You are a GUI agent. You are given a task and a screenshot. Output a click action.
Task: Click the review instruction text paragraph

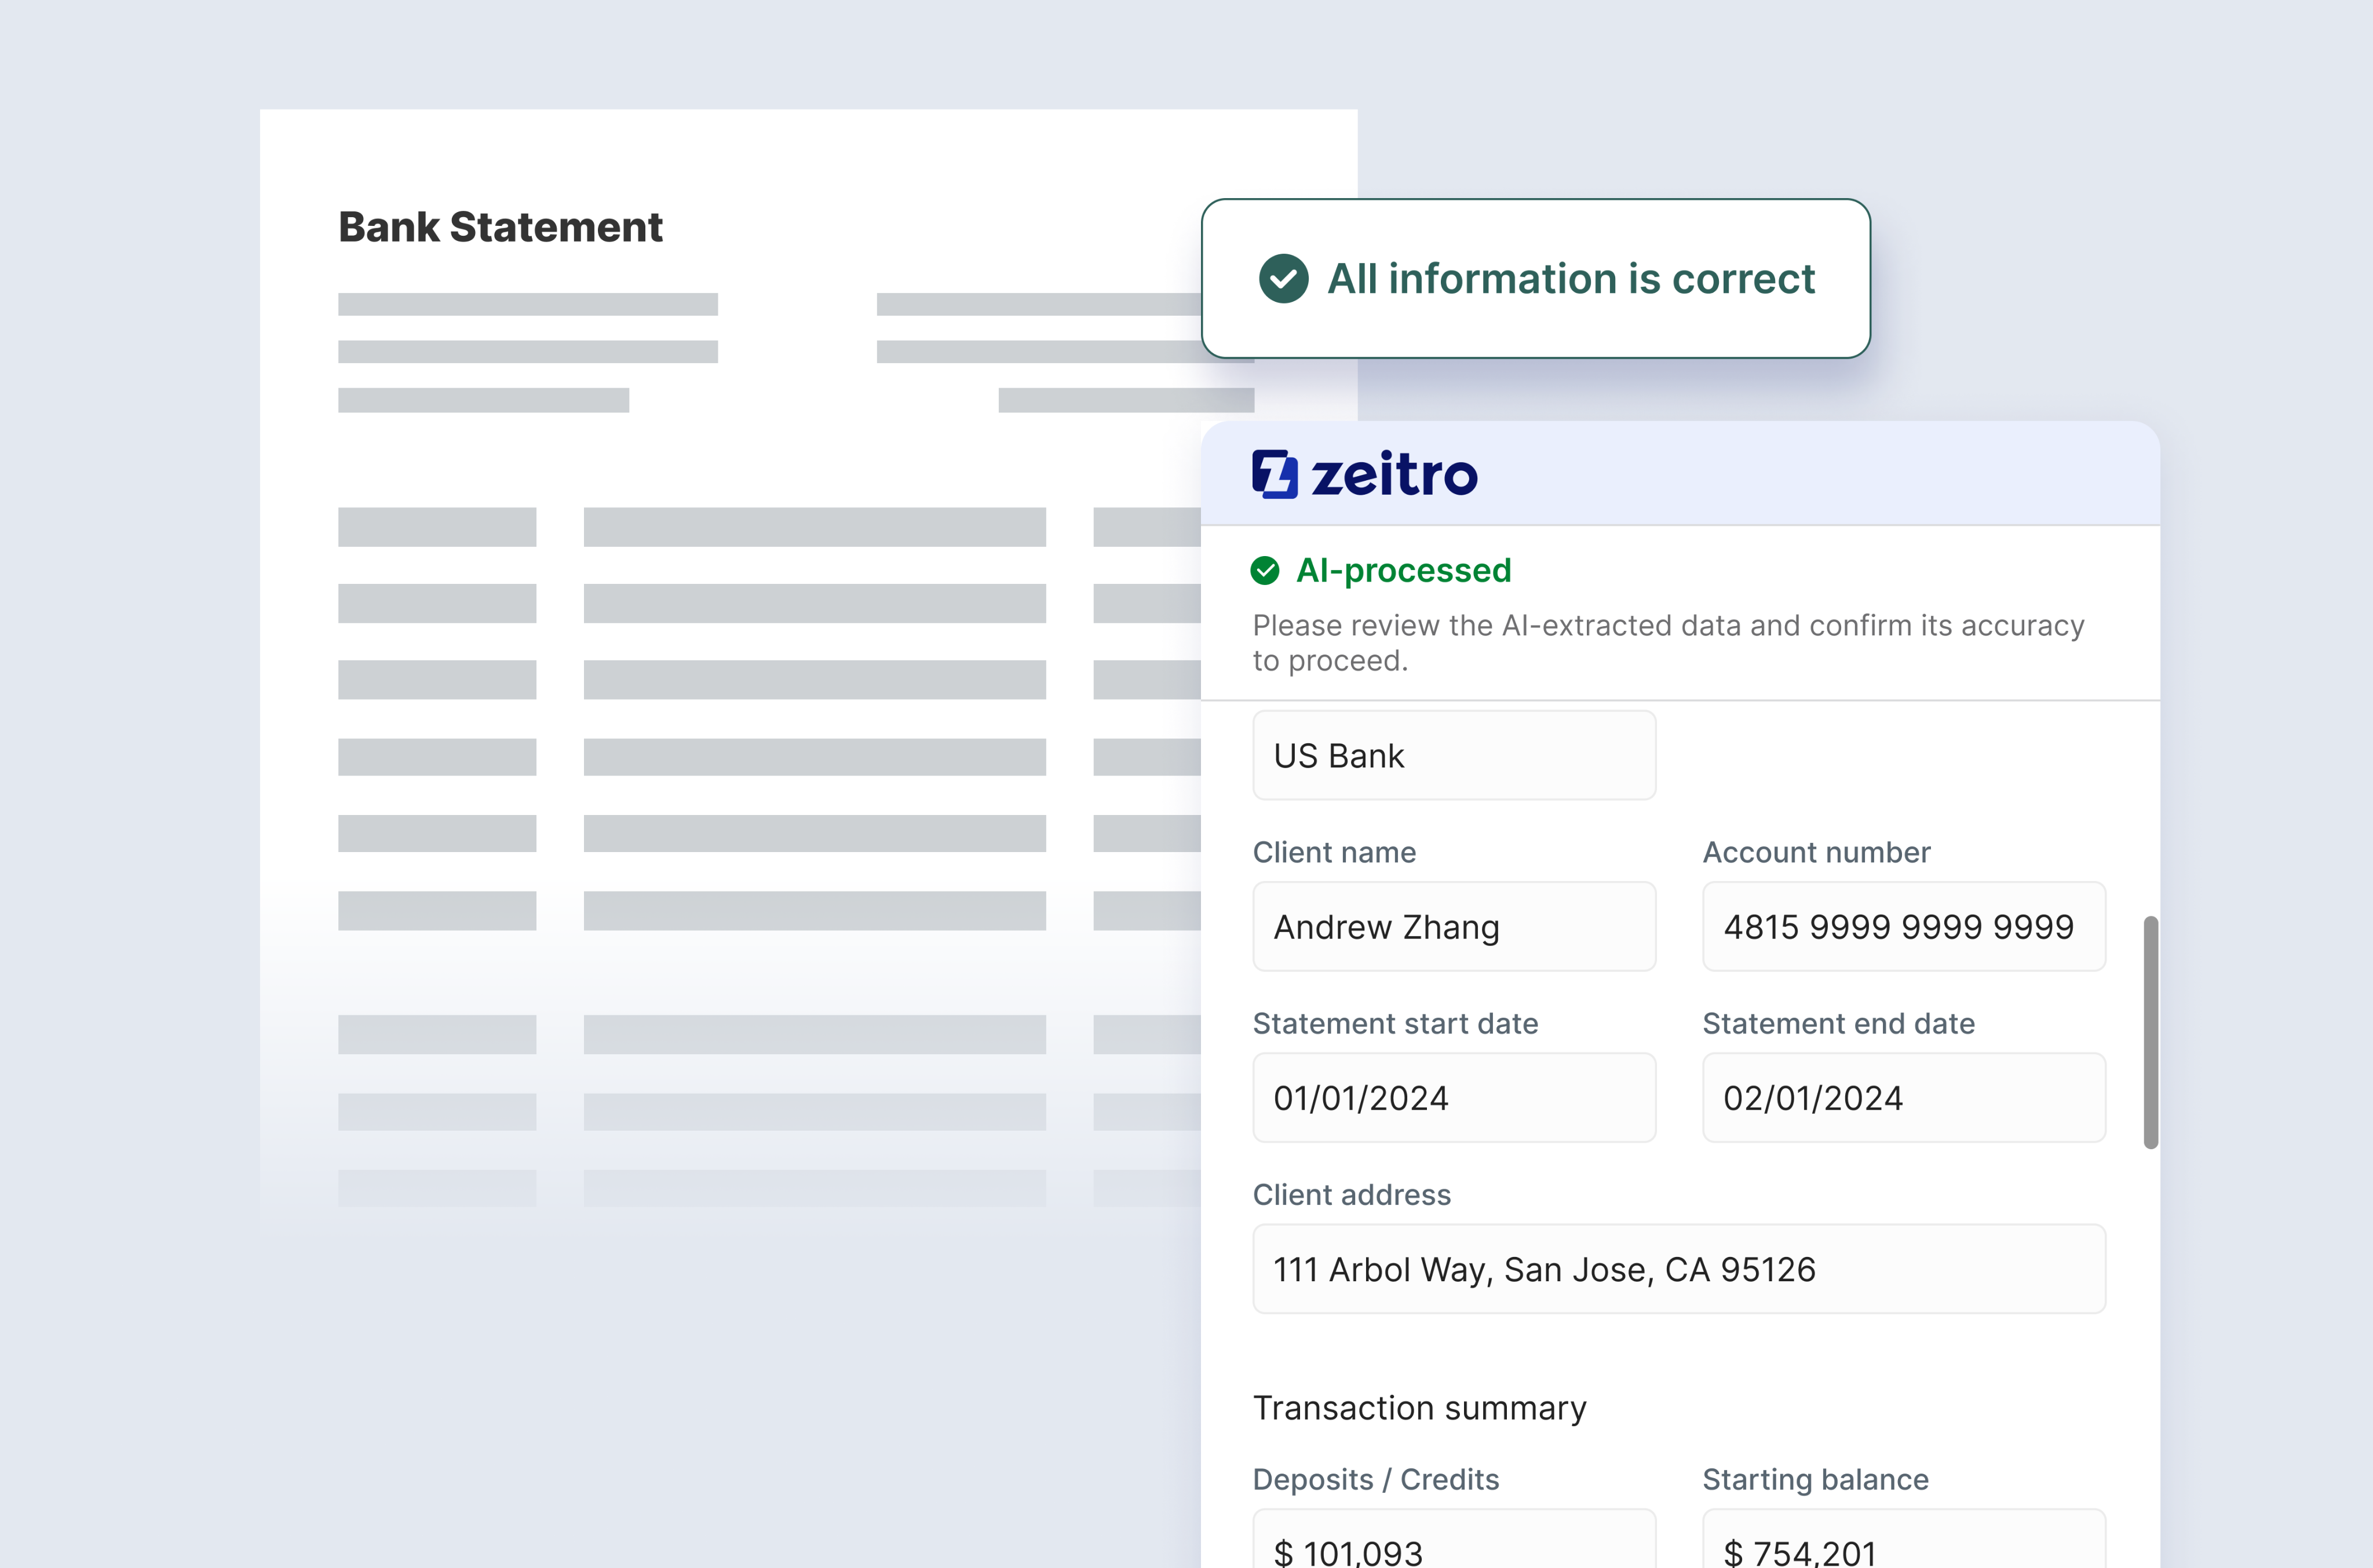tap(1667, 642)
